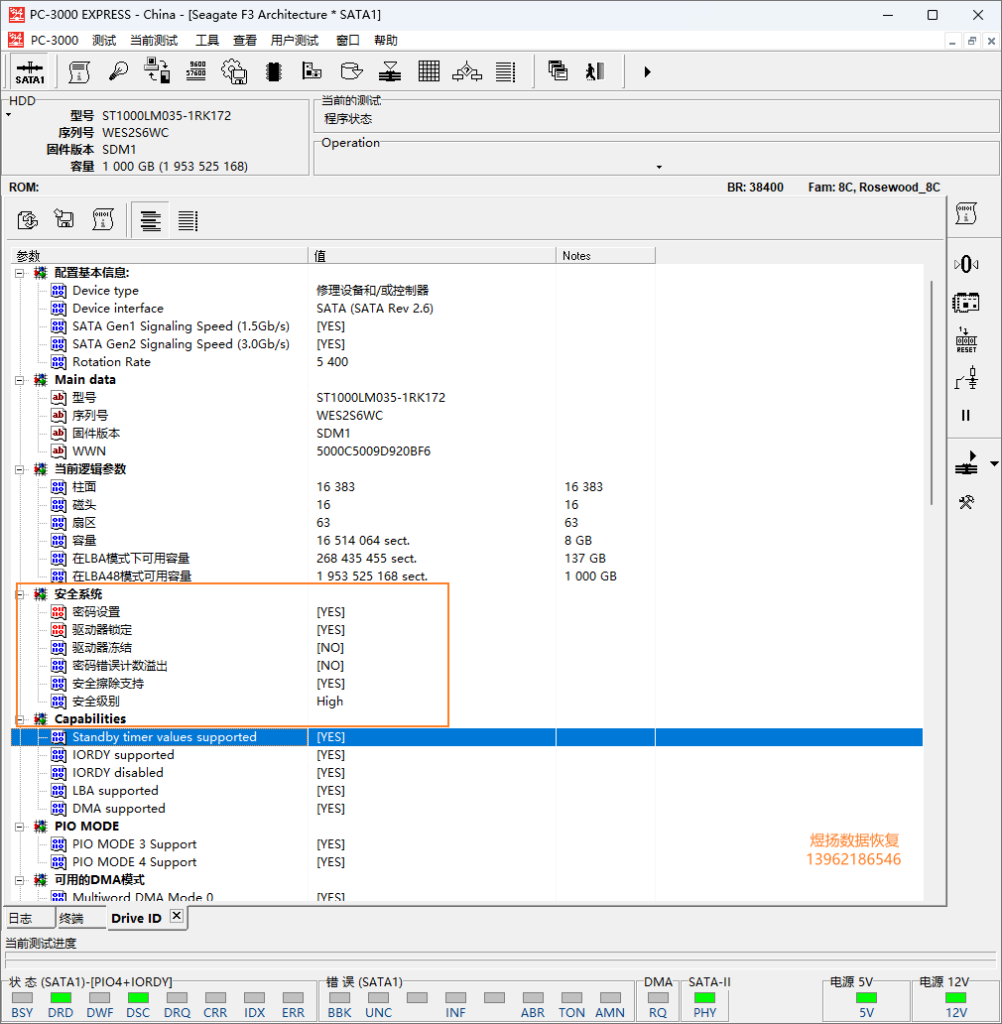Click the PCB board icon in right sidebar
The height and width of the screenshot is (1024, 1002).
click(966, 302)
